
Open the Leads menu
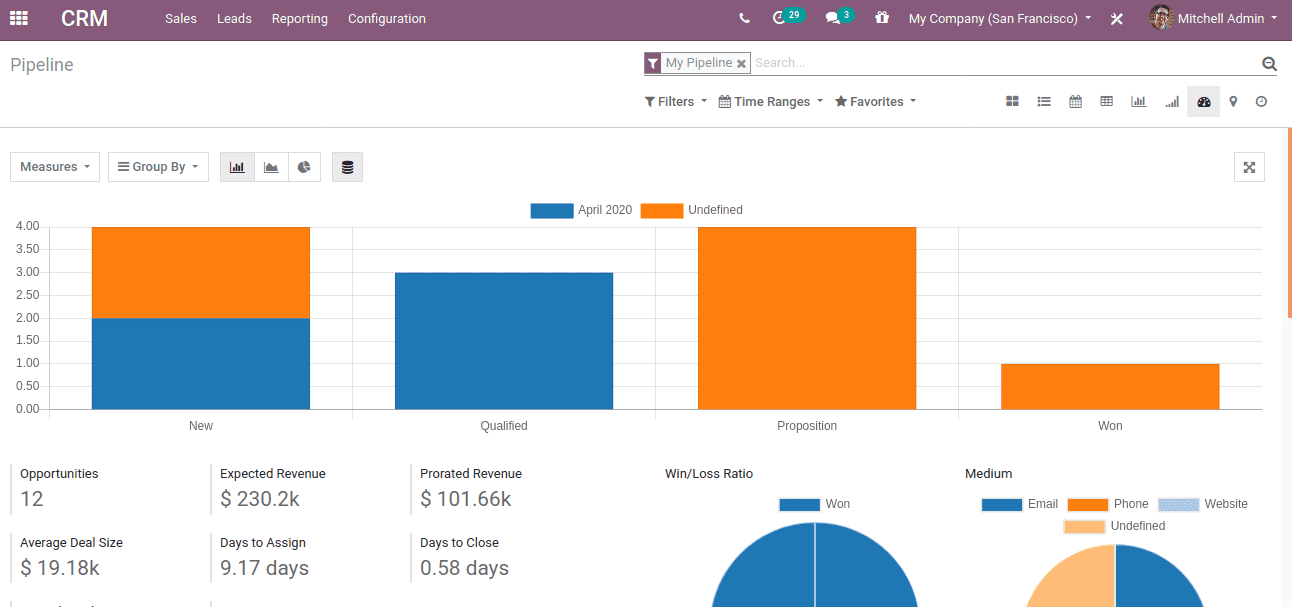[x=234, y=18]
